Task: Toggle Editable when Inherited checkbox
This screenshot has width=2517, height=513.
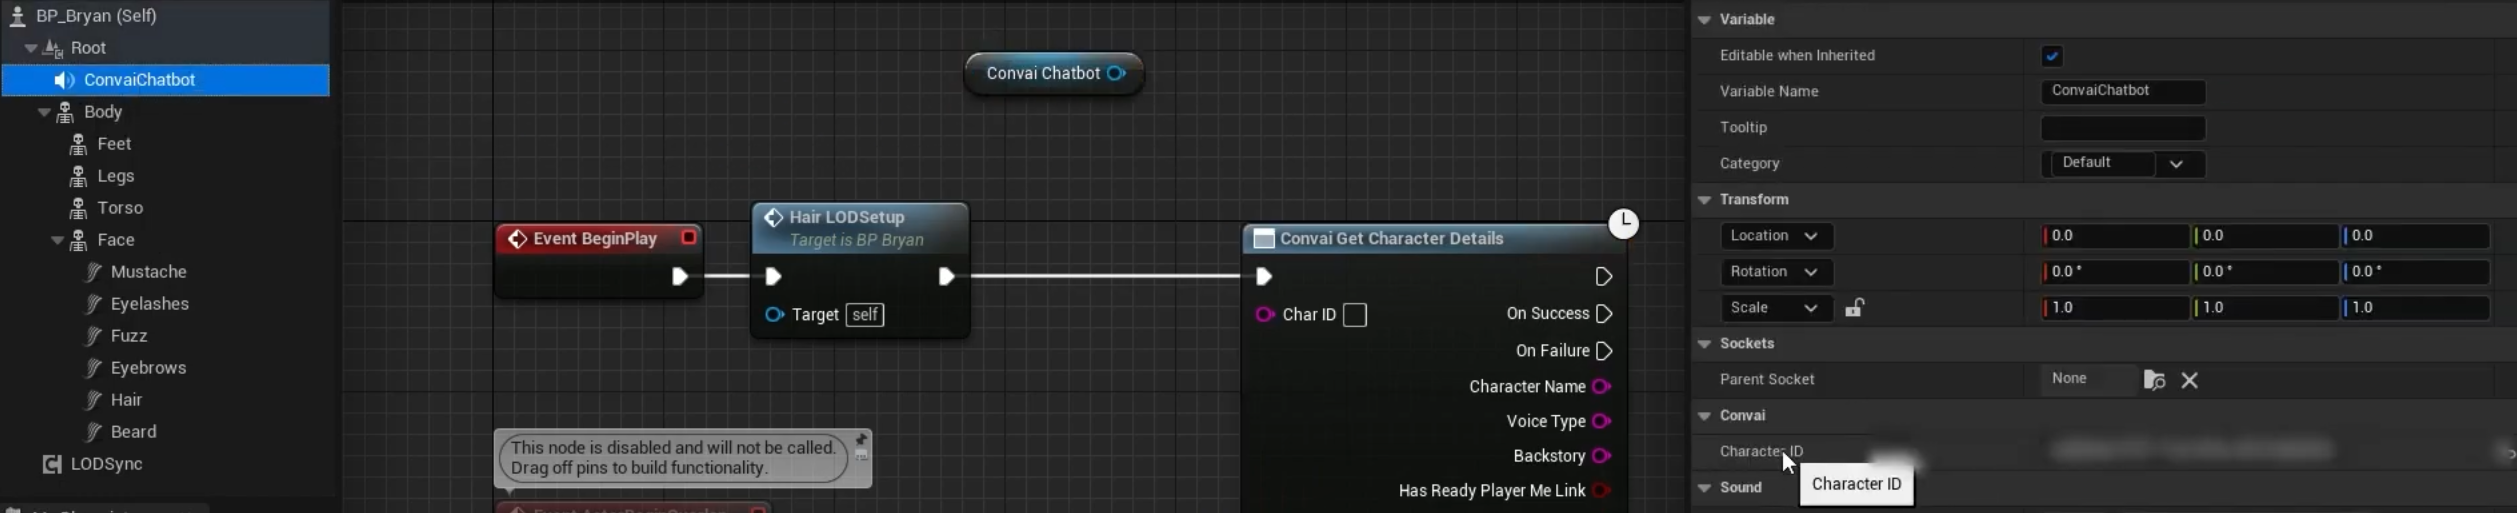Action: [2052, 56]
